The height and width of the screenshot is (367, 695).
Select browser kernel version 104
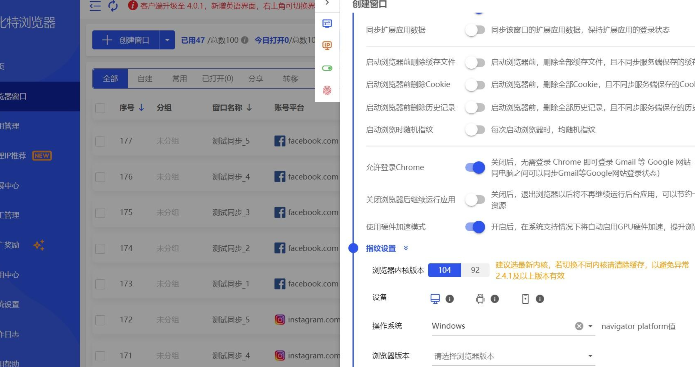point(445,270)
